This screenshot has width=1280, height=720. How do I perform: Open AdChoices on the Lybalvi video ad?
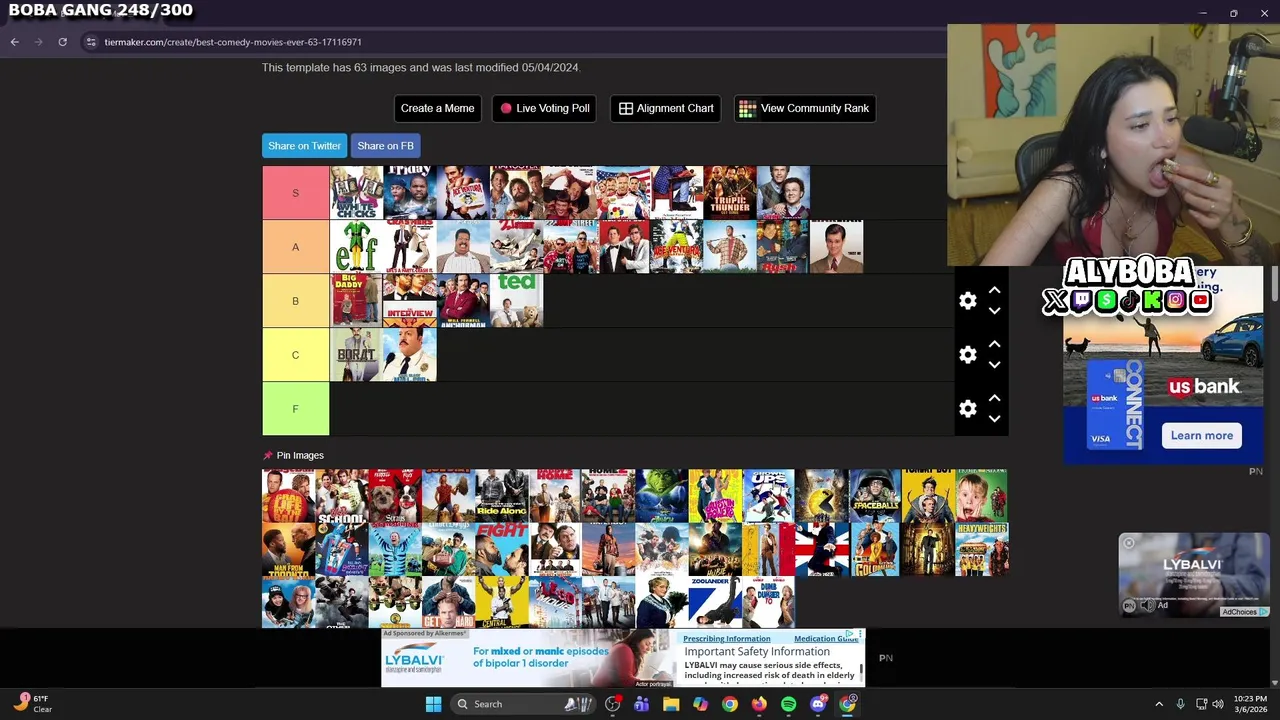[x=1243, y=612]
